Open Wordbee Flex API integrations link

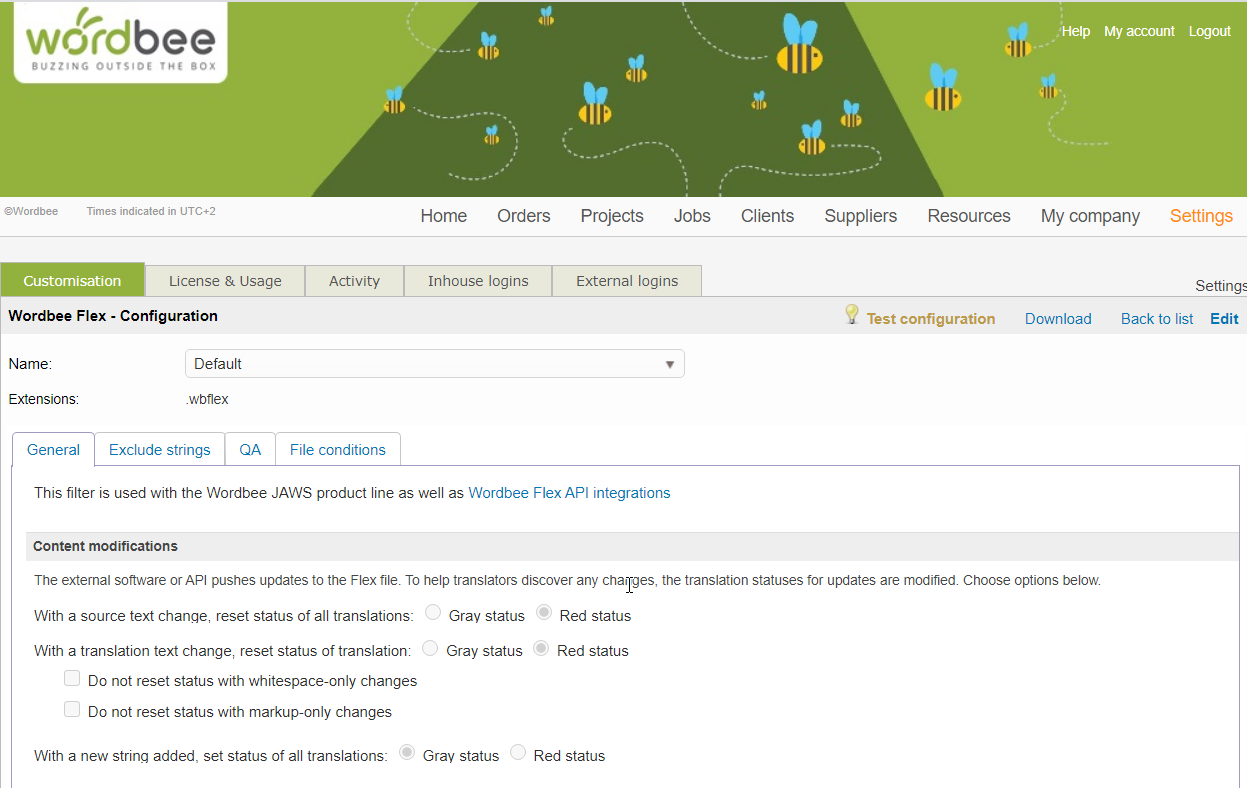coord(569,493)
